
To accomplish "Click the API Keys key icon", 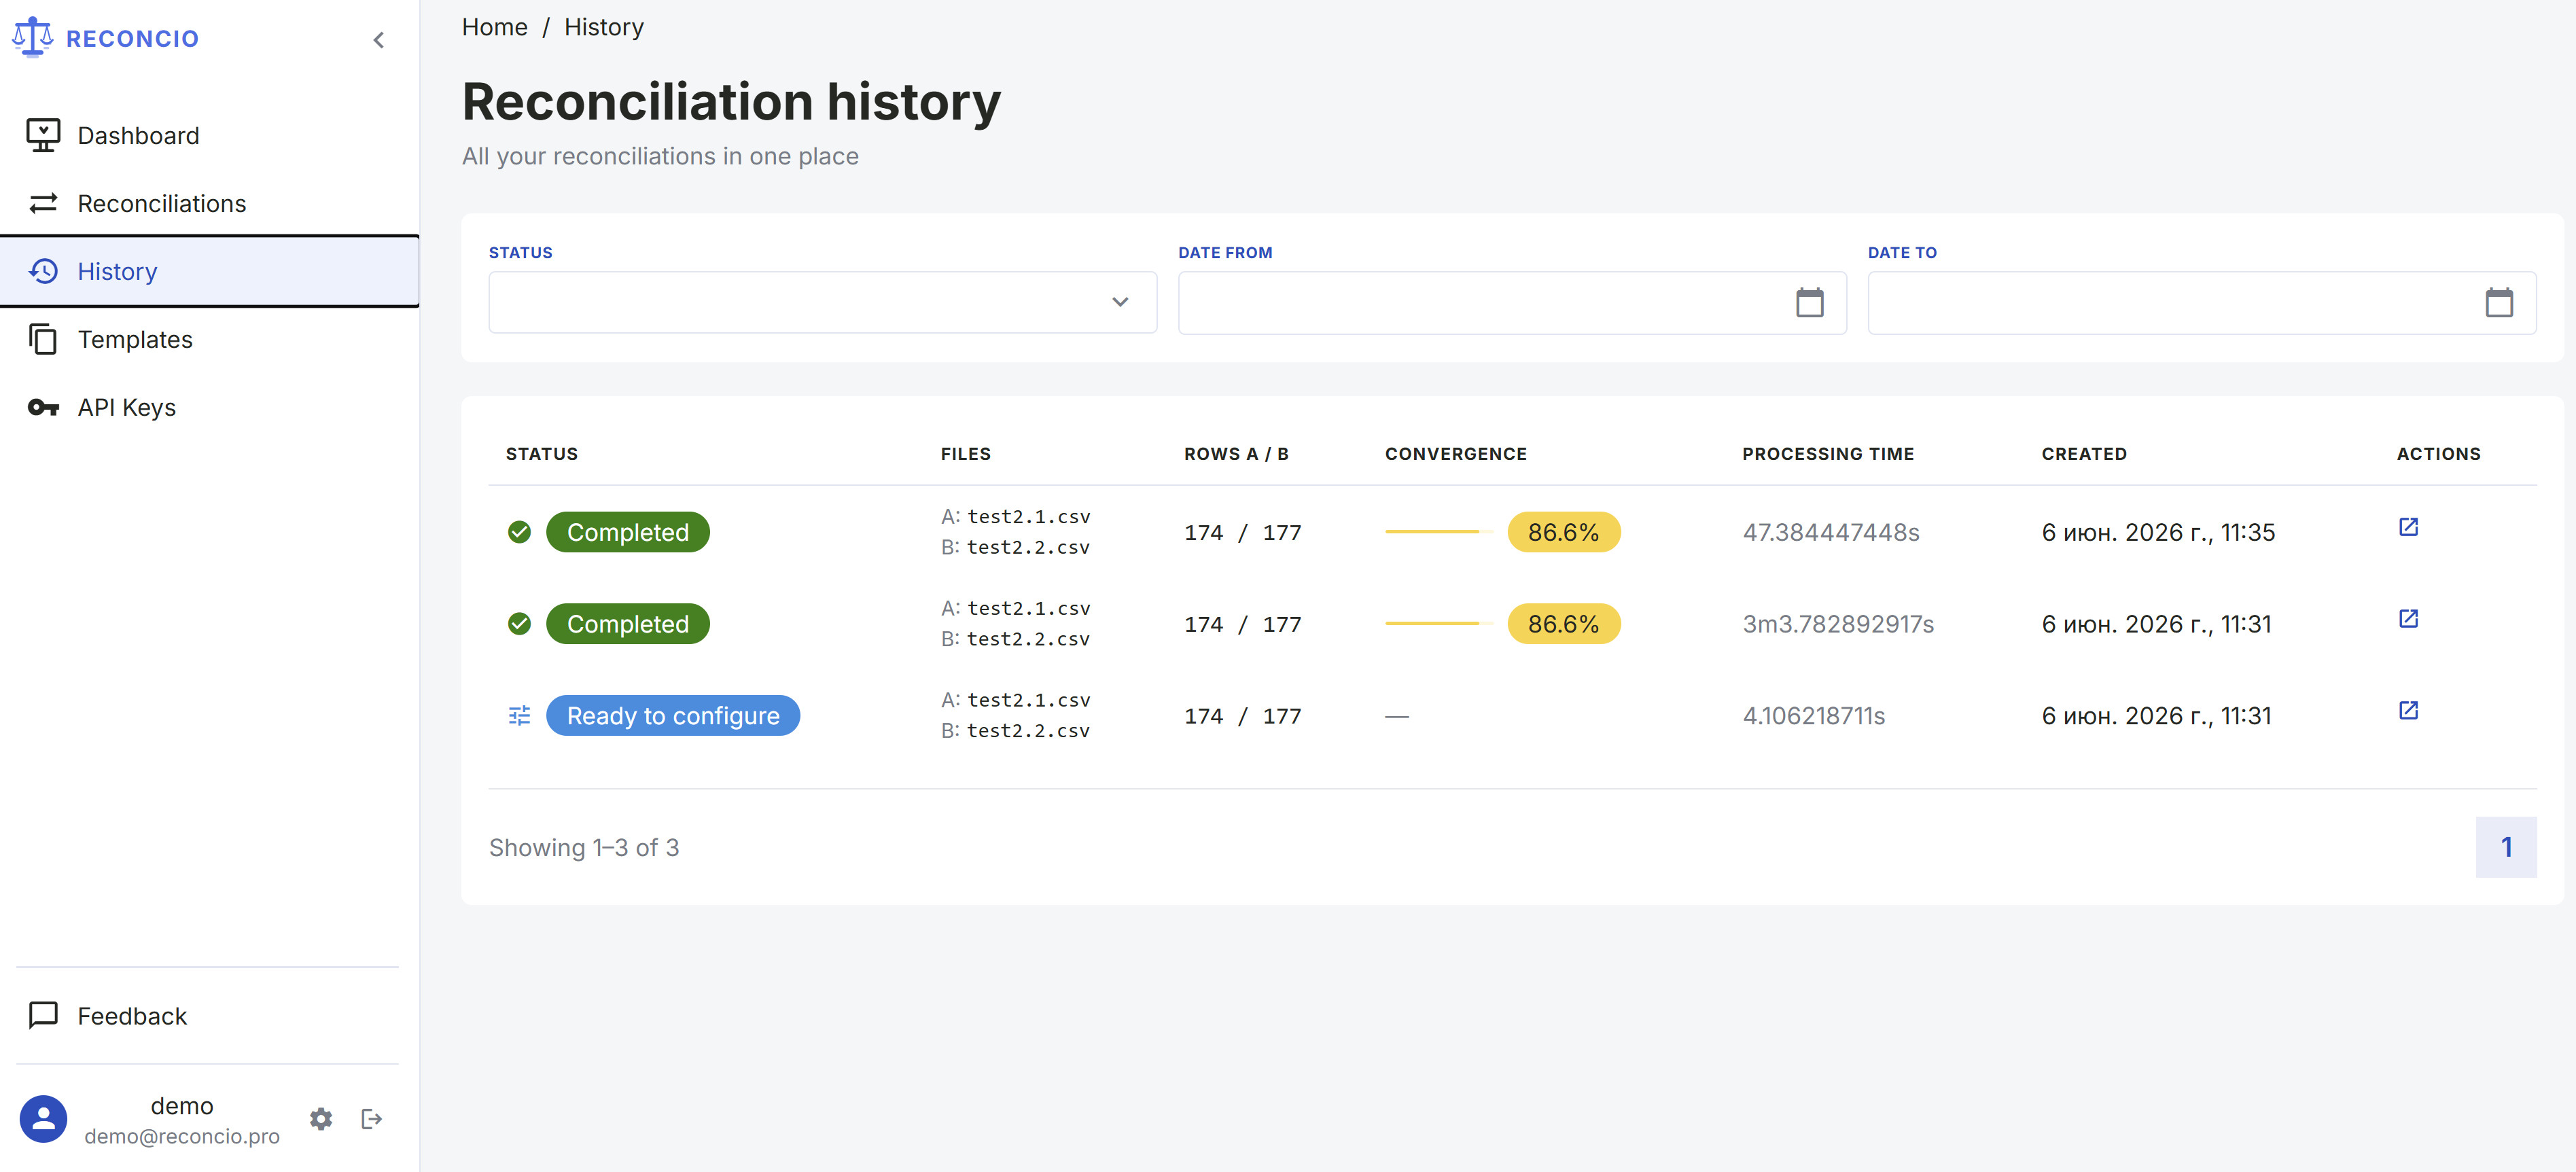I will pos(43,407).
